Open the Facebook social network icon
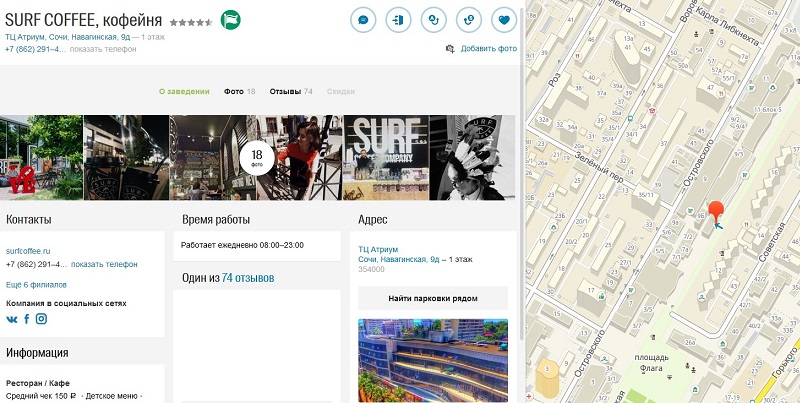Image resolution: width=800 pixels, height=403 pixels. (27, 319)
